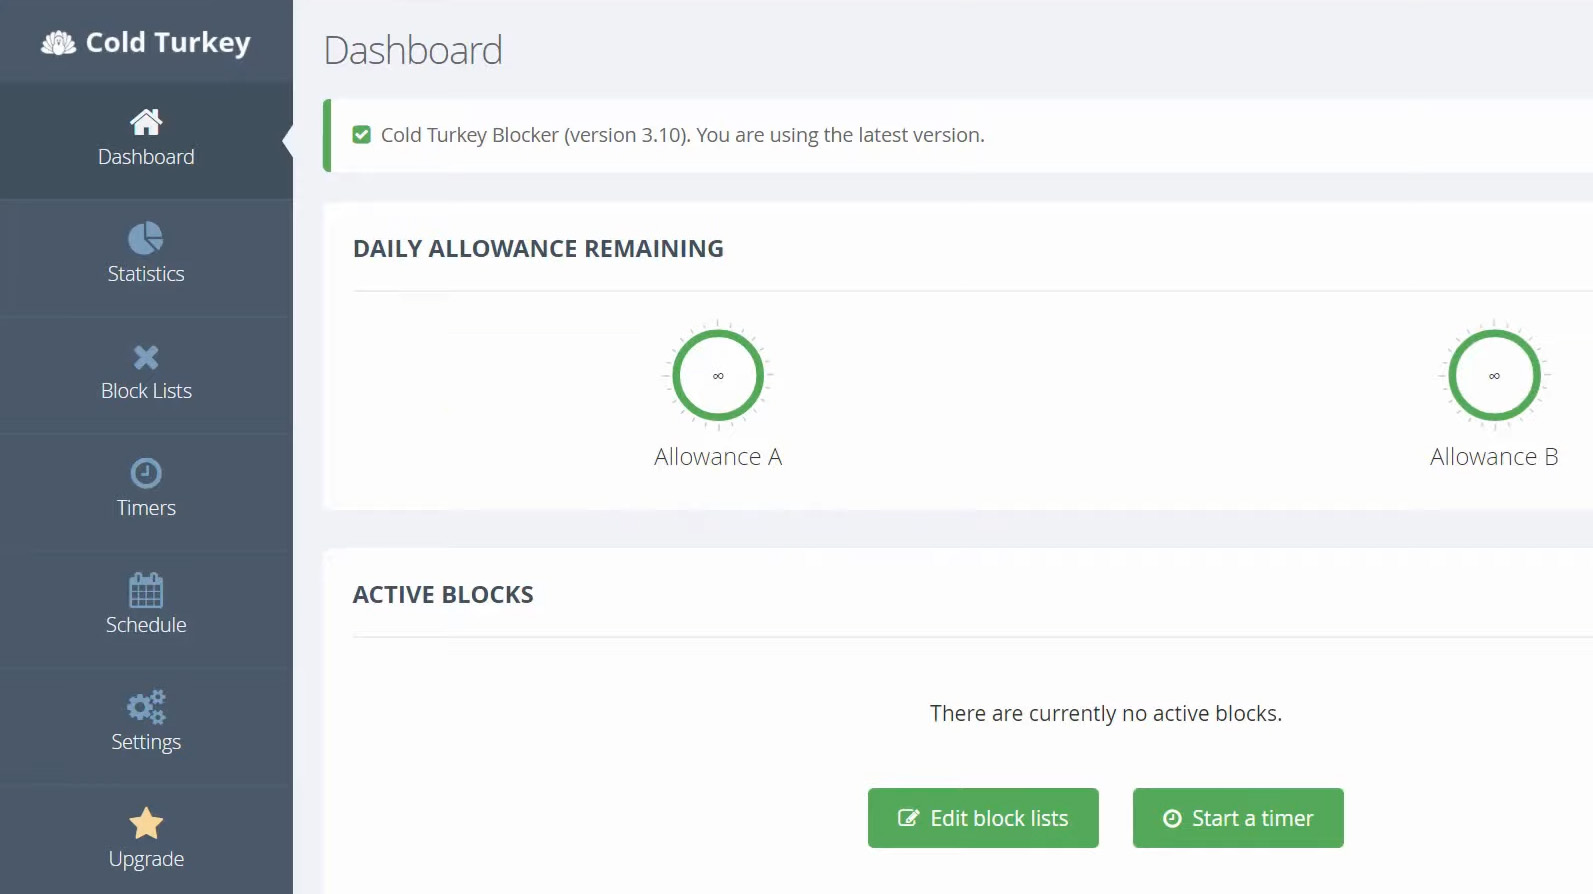The image size is (1593, 894).
Task: Click the Edit block lists button
Action: coord(982,817)
